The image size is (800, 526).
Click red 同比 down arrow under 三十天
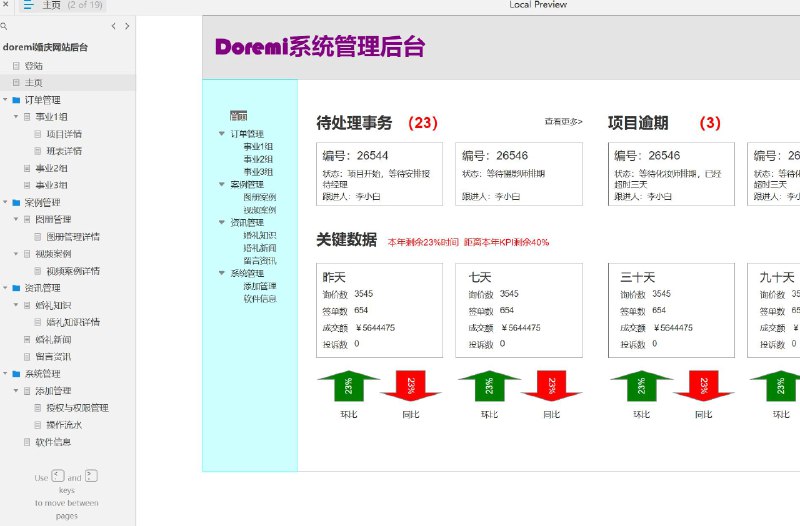704,386
